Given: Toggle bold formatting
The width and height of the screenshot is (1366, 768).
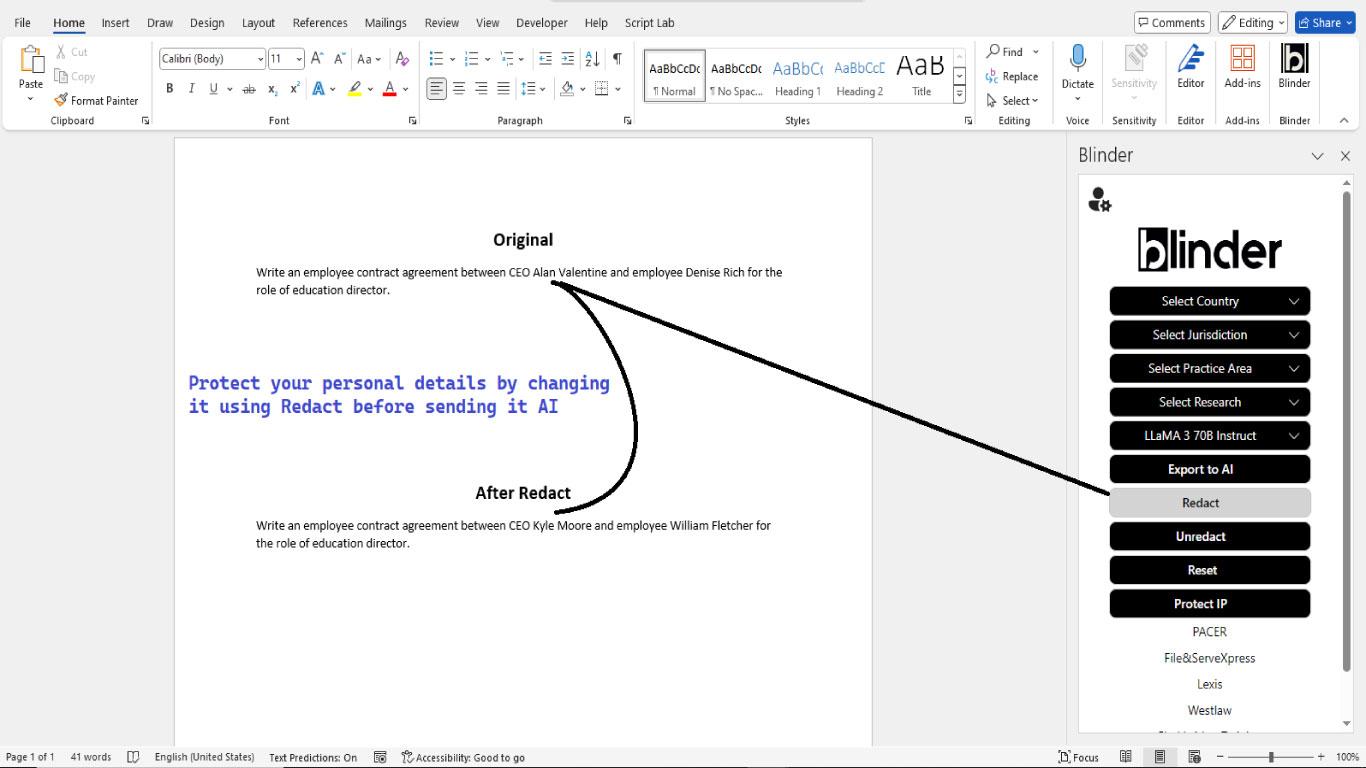Looking at the screenshot, I should click(x=169, y=88).
